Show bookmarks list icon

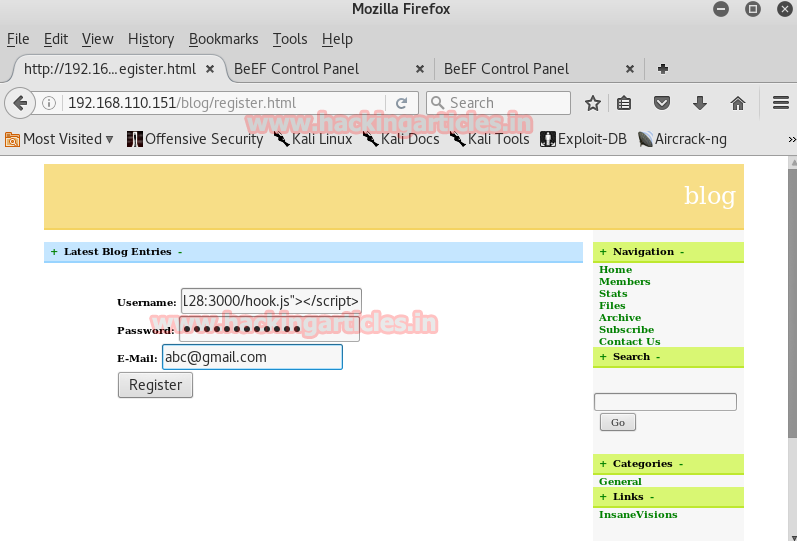(624, 103)
